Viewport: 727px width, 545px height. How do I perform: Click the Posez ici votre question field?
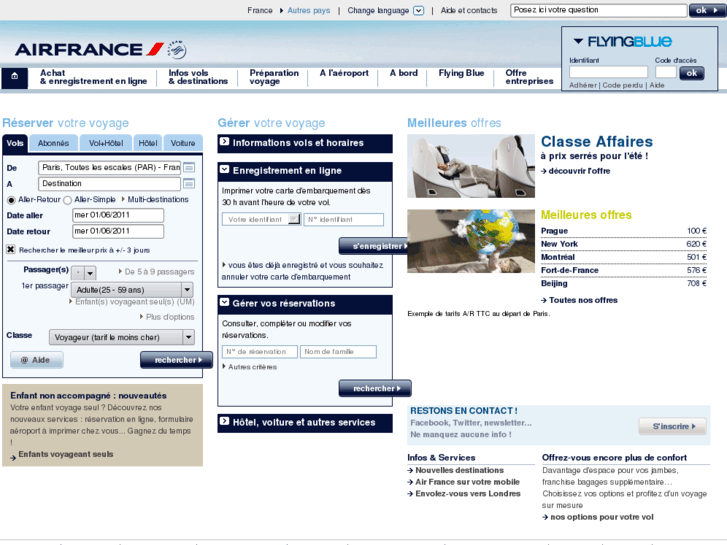point(599,10)
